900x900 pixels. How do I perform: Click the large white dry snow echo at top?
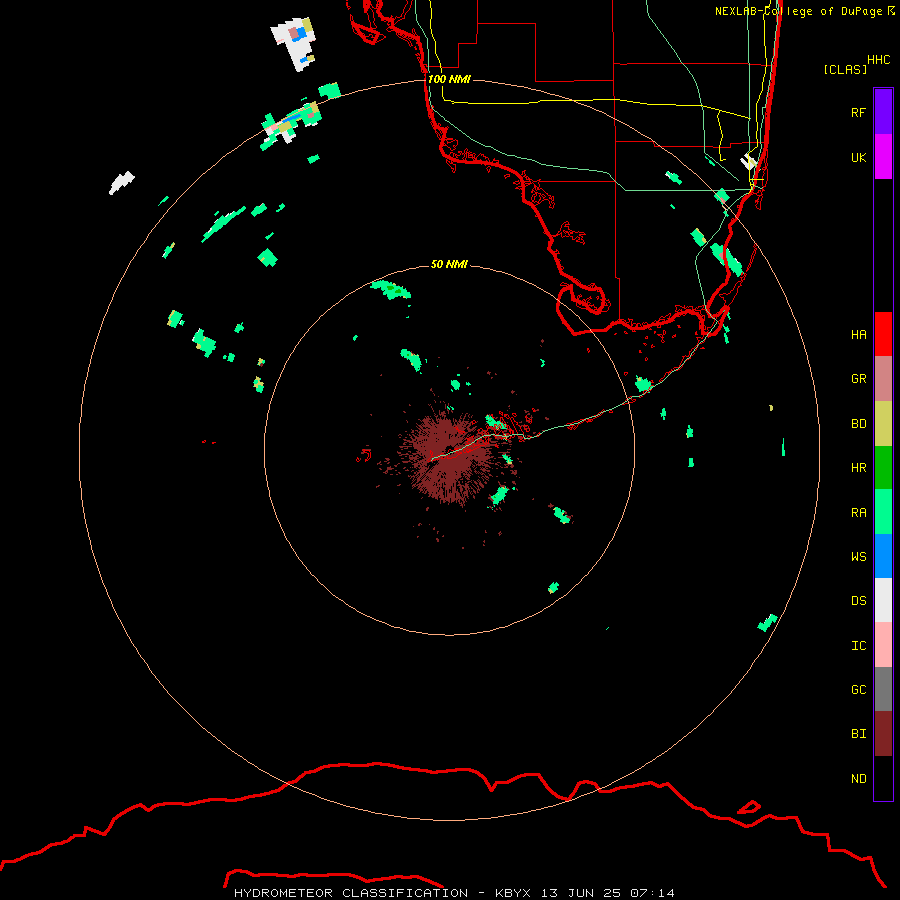293,43
